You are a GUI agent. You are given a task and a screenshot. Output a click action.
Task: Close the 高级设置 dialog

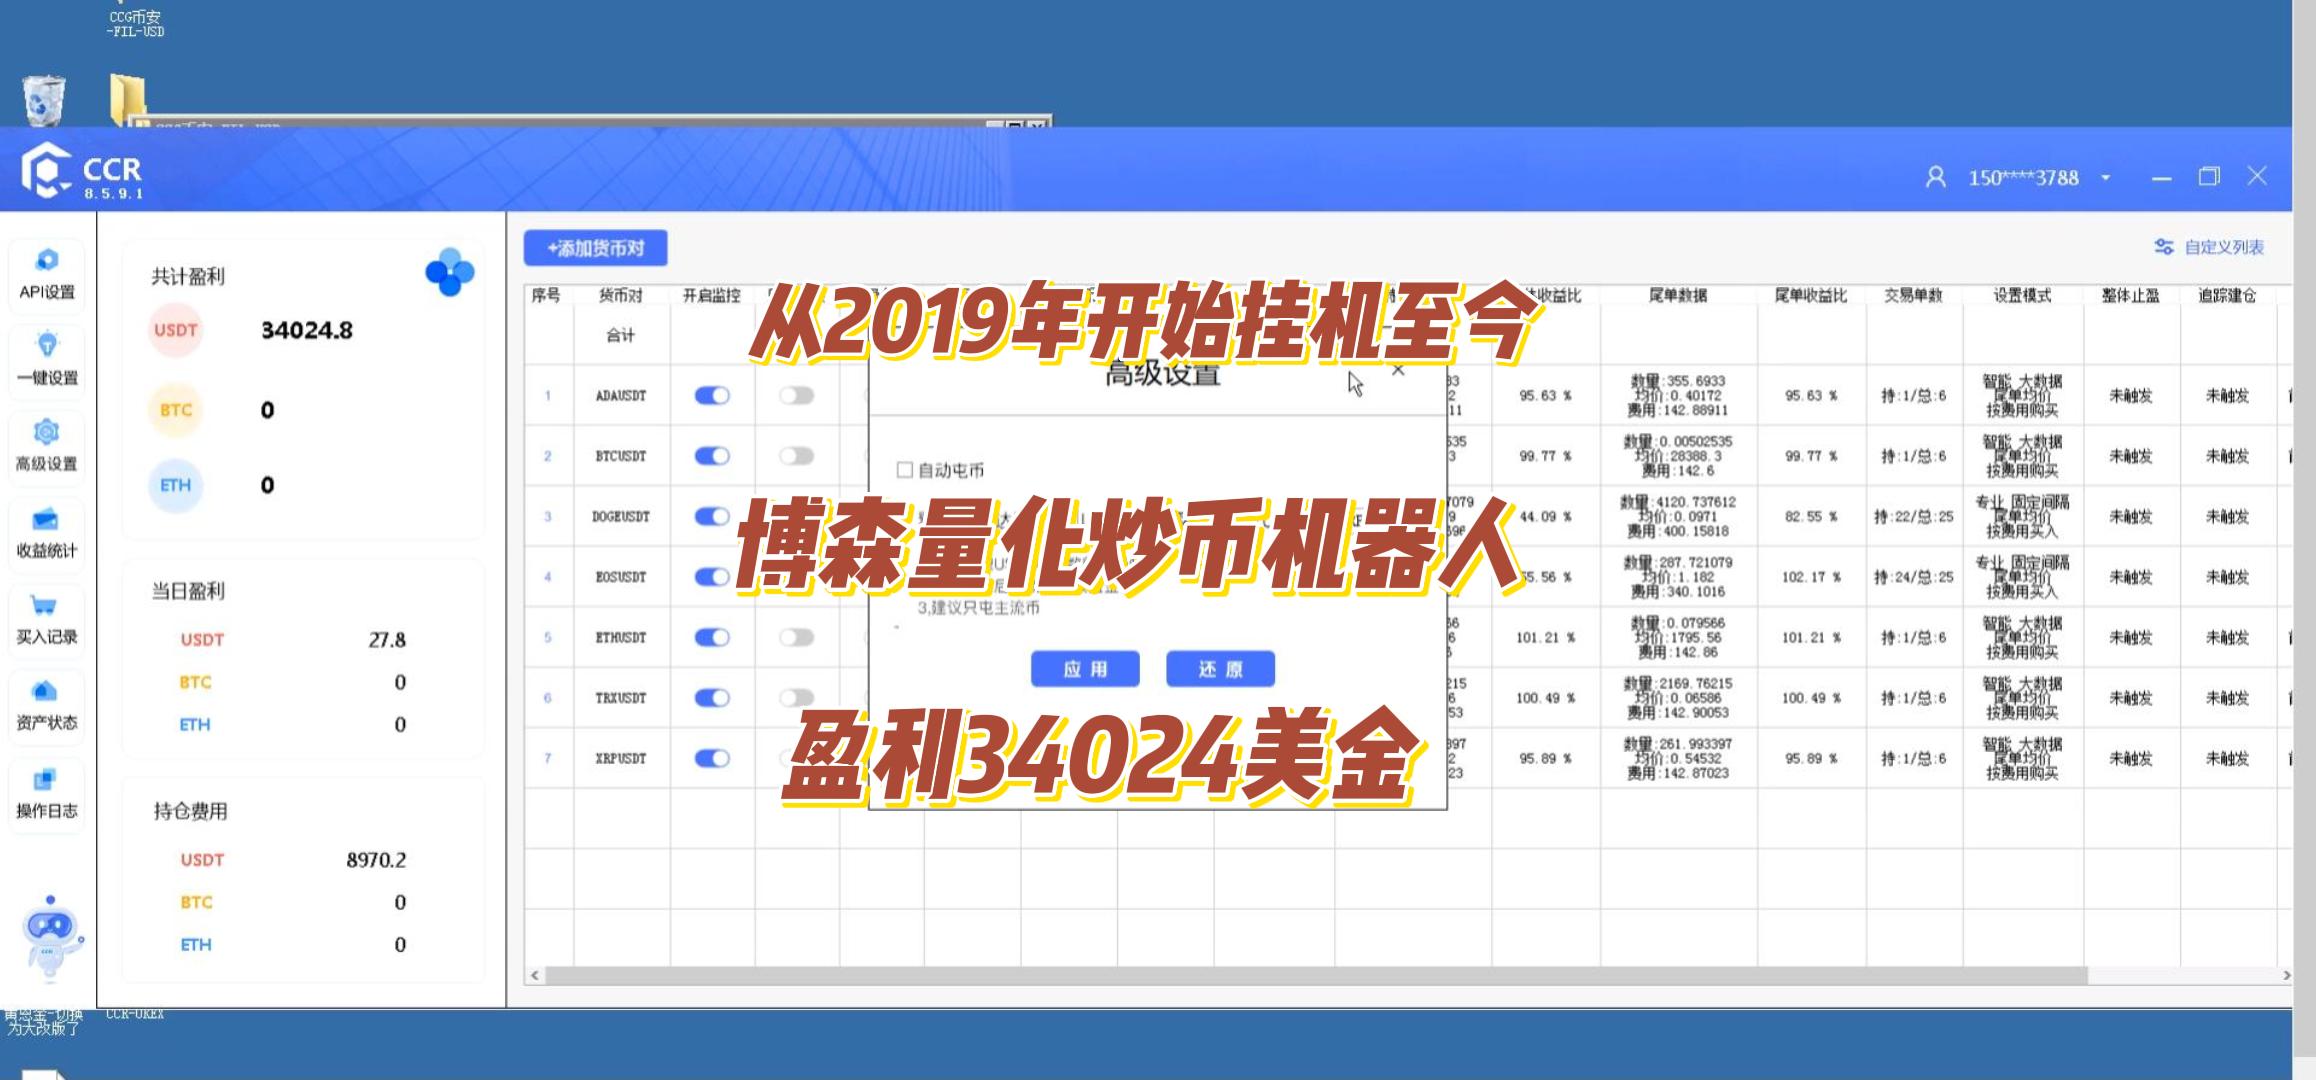(x=1398, y=371)
